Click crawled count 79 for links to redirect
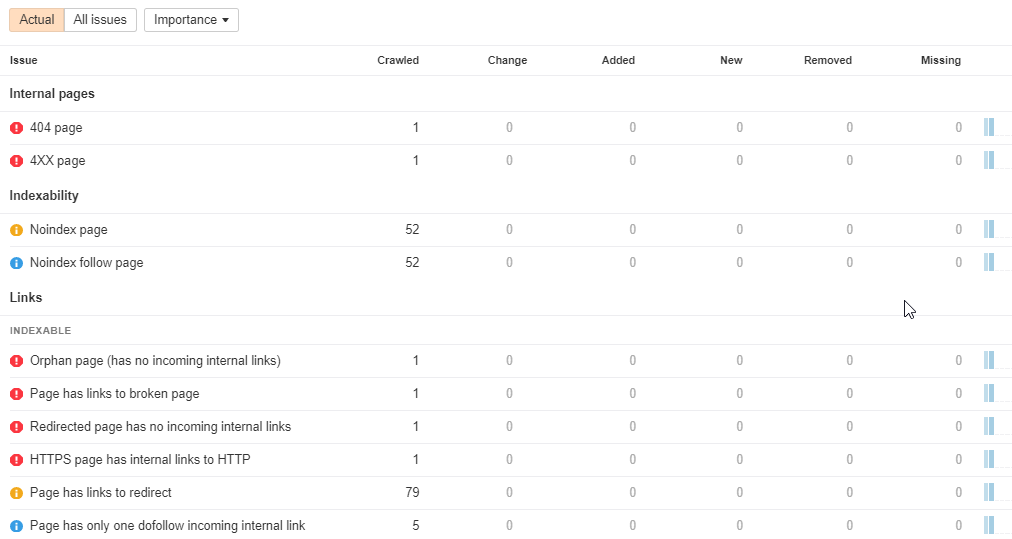Image resolution: width=1012 pixels, height=539 pixels. coord(412,493)
